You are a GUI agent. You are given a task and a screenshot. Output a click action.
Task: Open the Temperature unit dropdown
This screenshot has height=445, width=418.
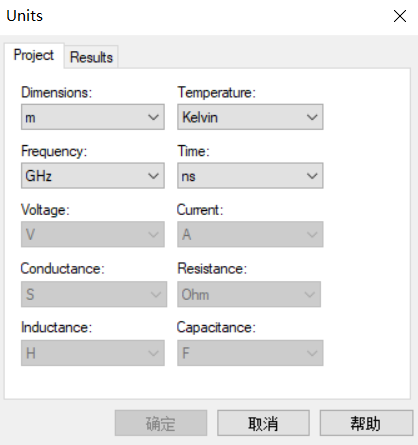[x=250, y=117]
